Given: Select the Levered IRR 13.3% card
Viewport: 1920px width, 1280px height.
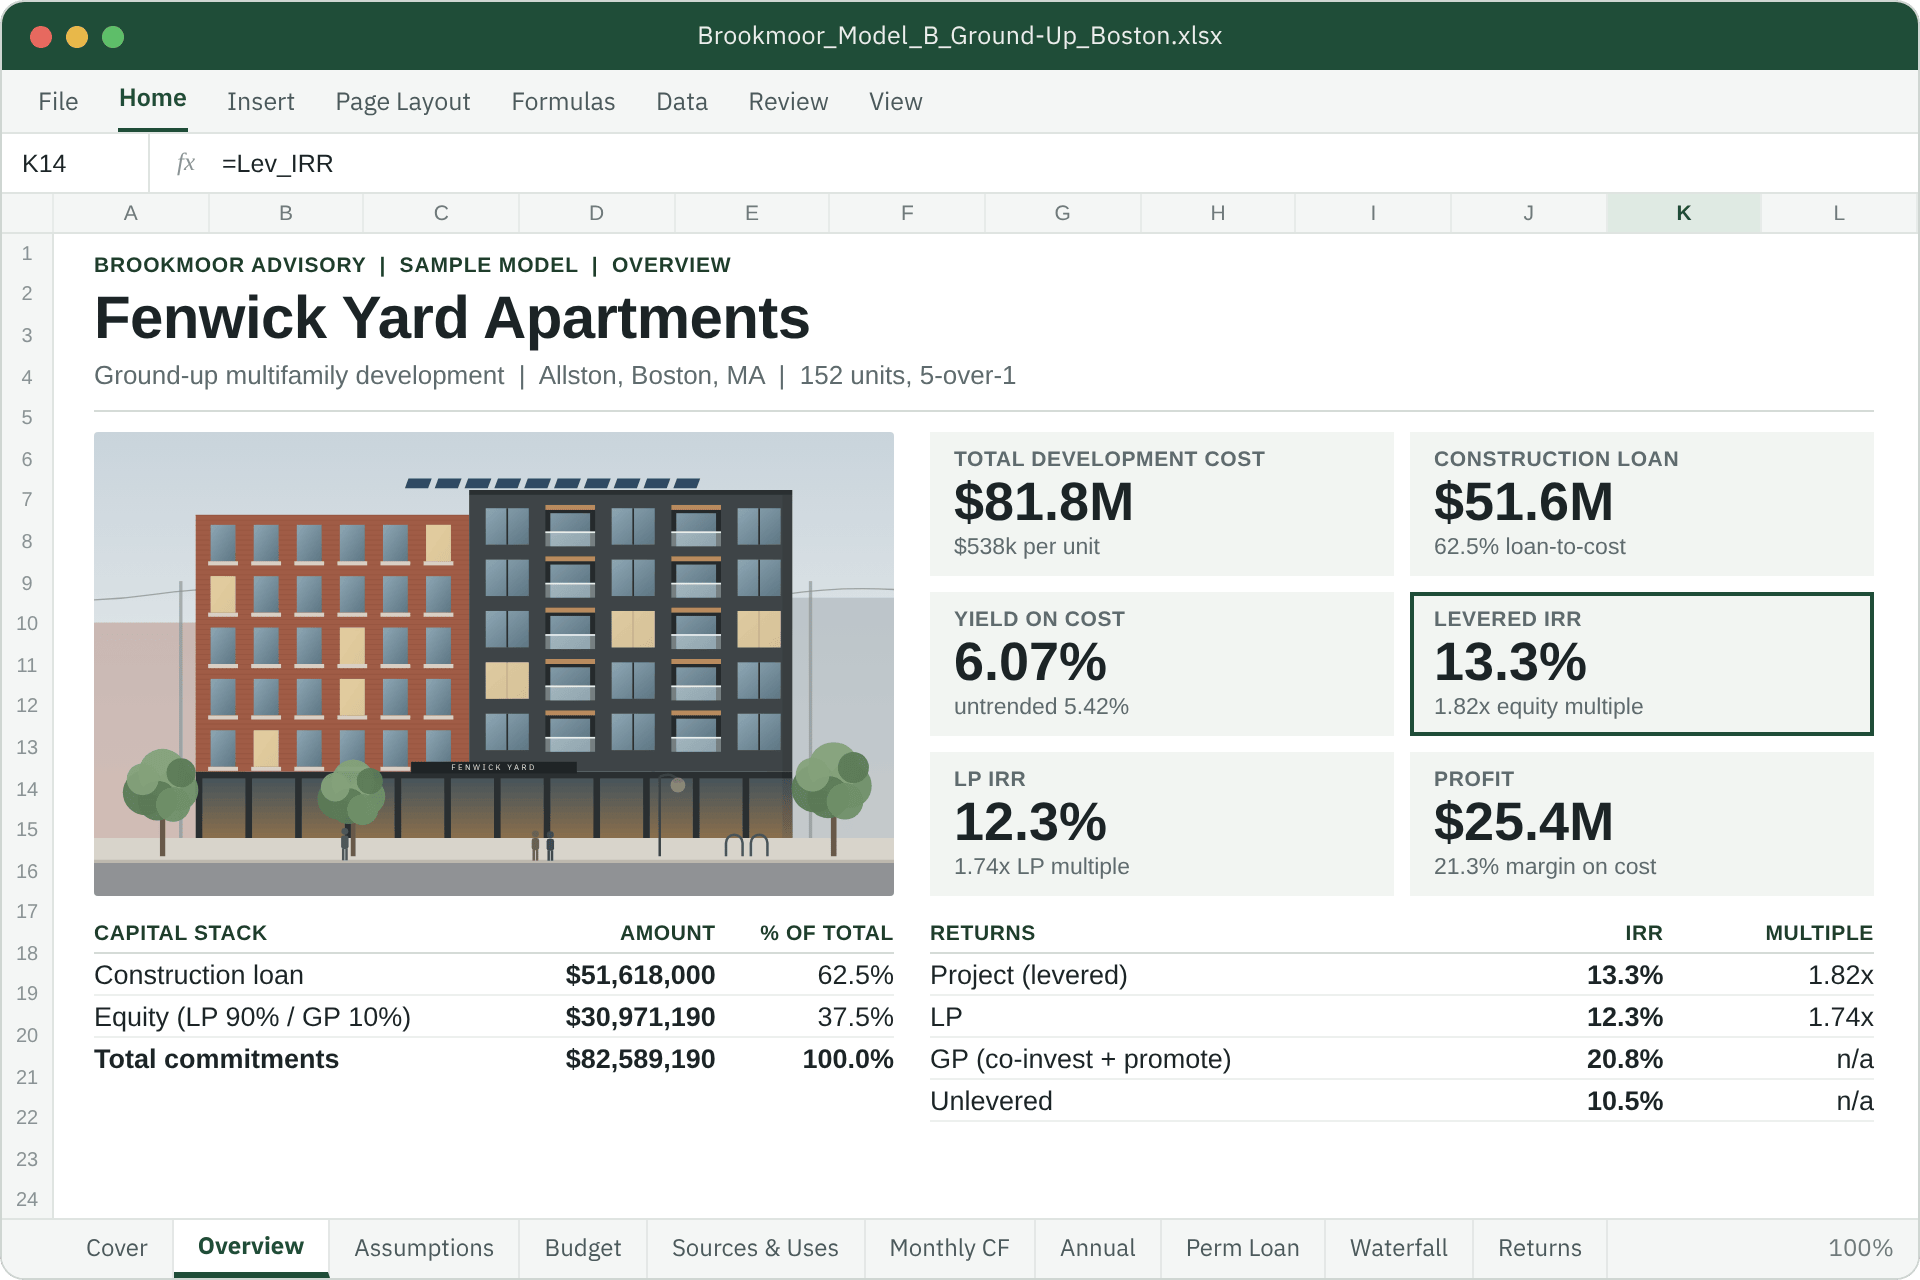Looking at the screenshot, I should point(1642,664).
